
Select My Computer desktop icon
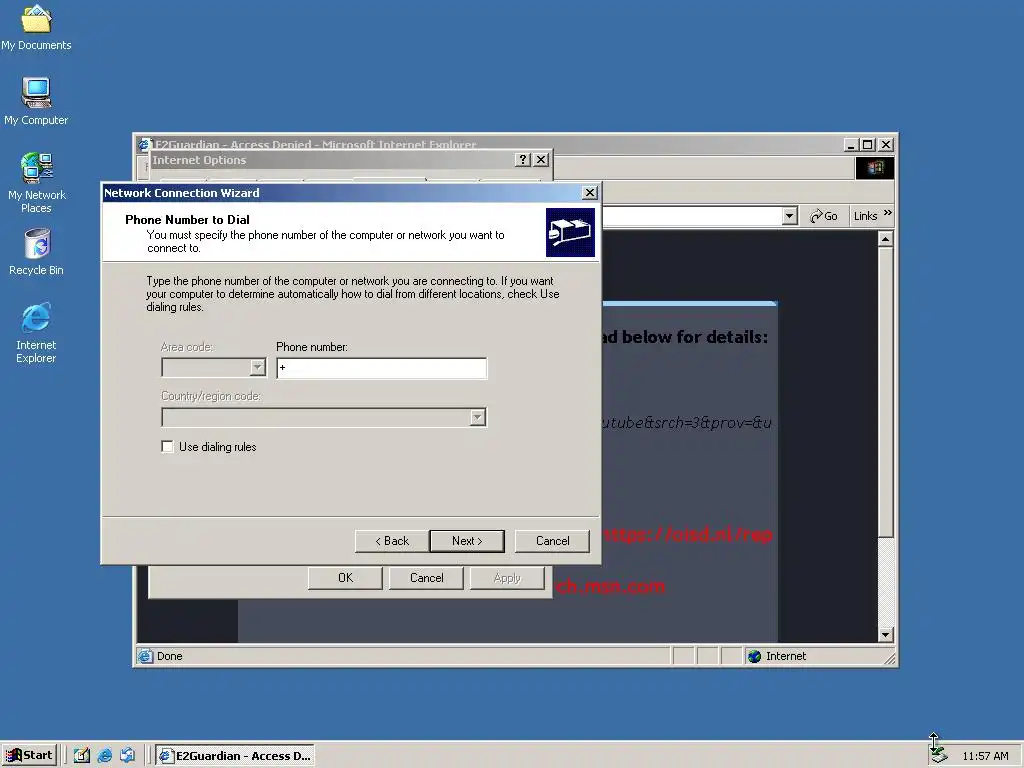(36, 101)
